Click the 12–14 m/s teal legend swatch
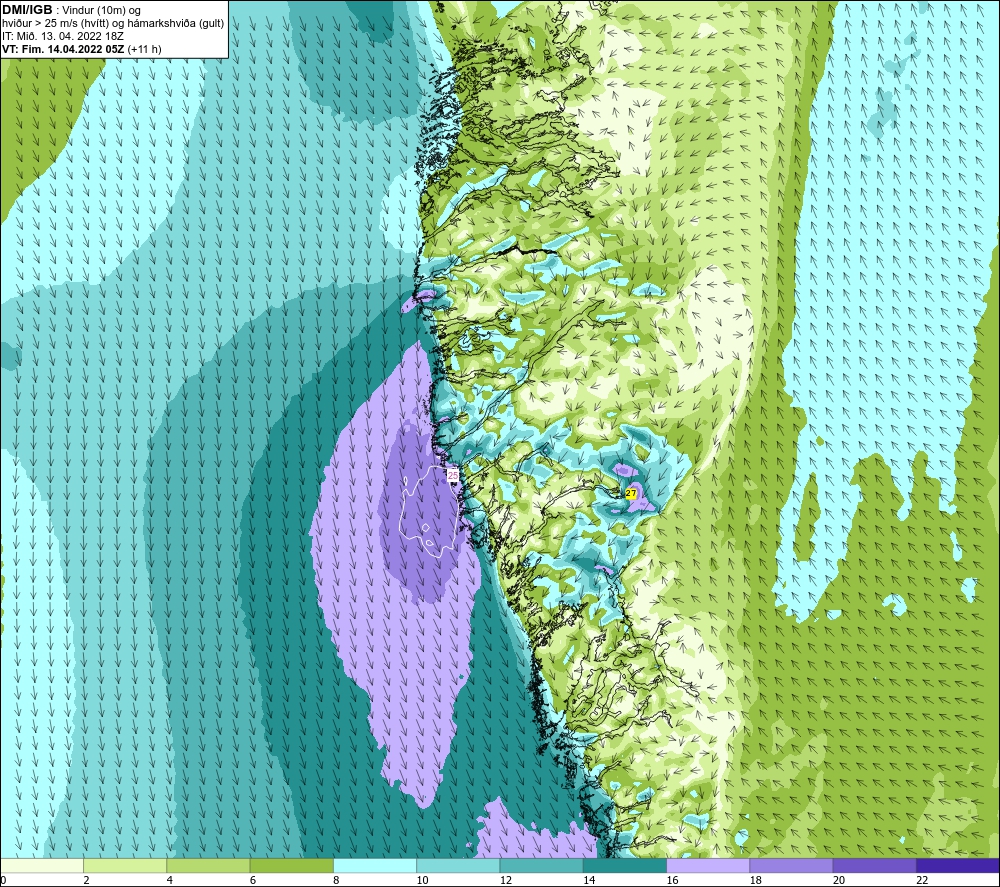 [x=541, y=866]
